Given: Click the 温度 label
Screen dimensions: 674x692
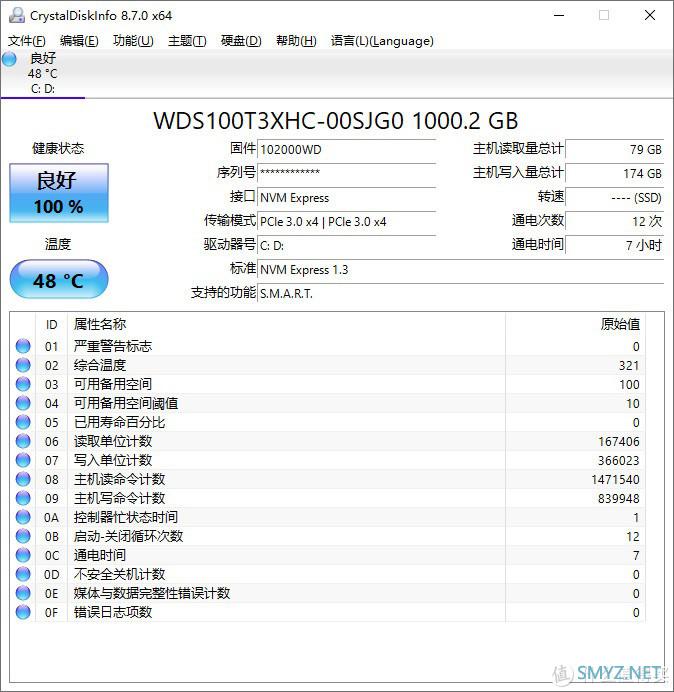Looking at the screenshot, I should [x=58, y=244].
